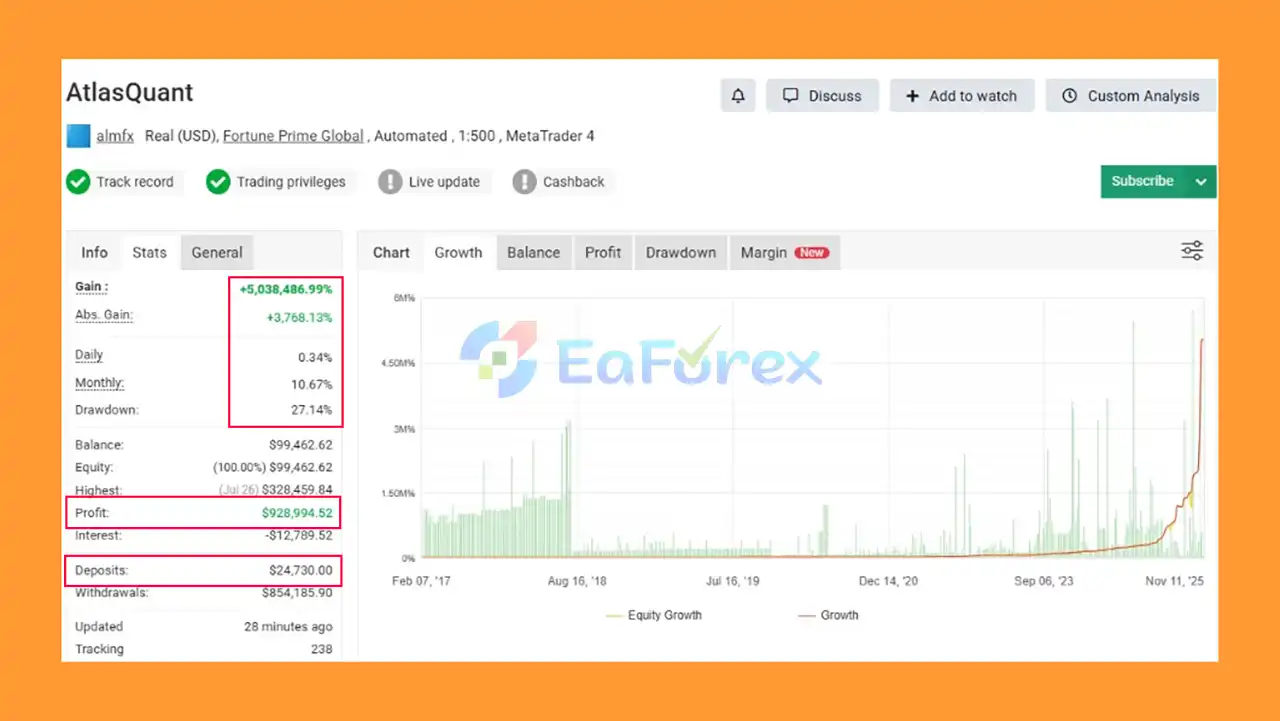Open Custom Analysis
1280x721 pixels.
tap(1130, 96)
